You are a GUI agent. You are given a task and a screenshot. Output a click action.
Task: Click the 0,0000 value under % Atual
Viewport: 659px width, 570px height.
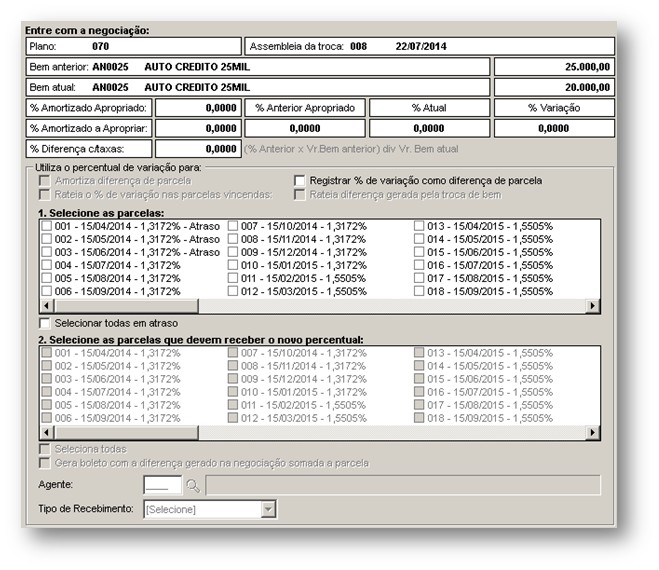(430, 129)
